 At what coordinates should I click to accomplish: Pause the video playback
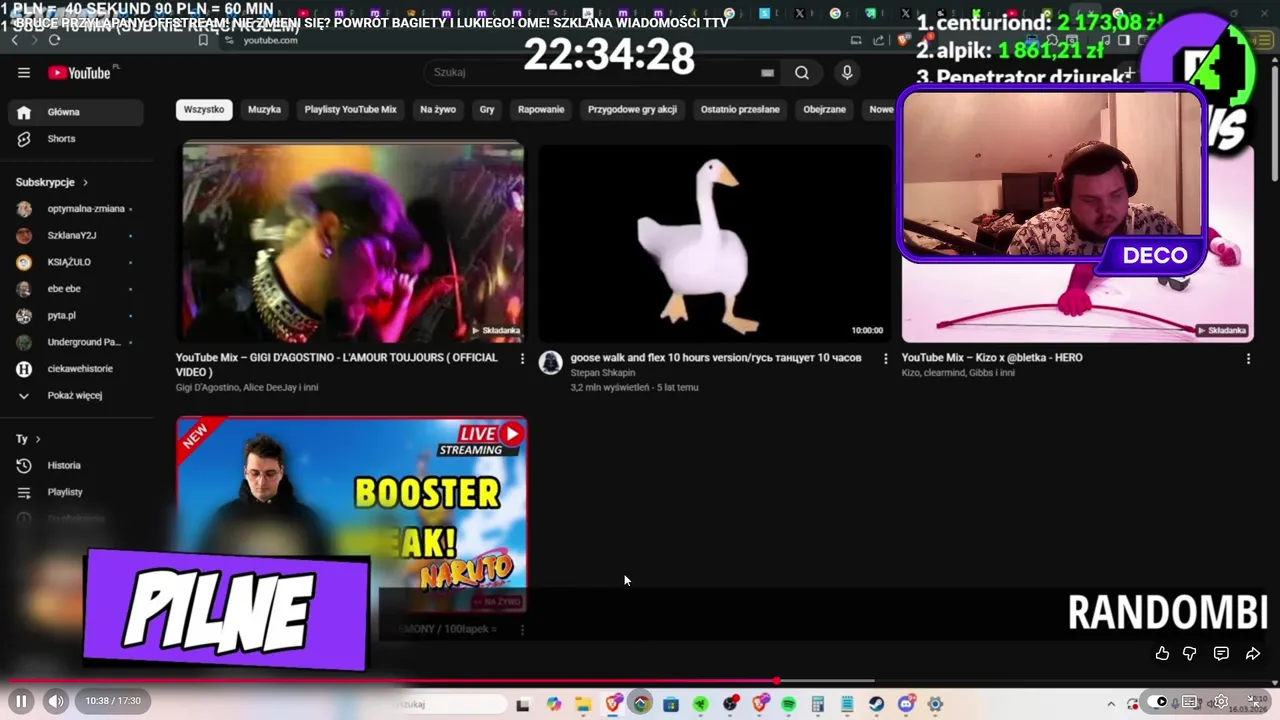[21, 701]
